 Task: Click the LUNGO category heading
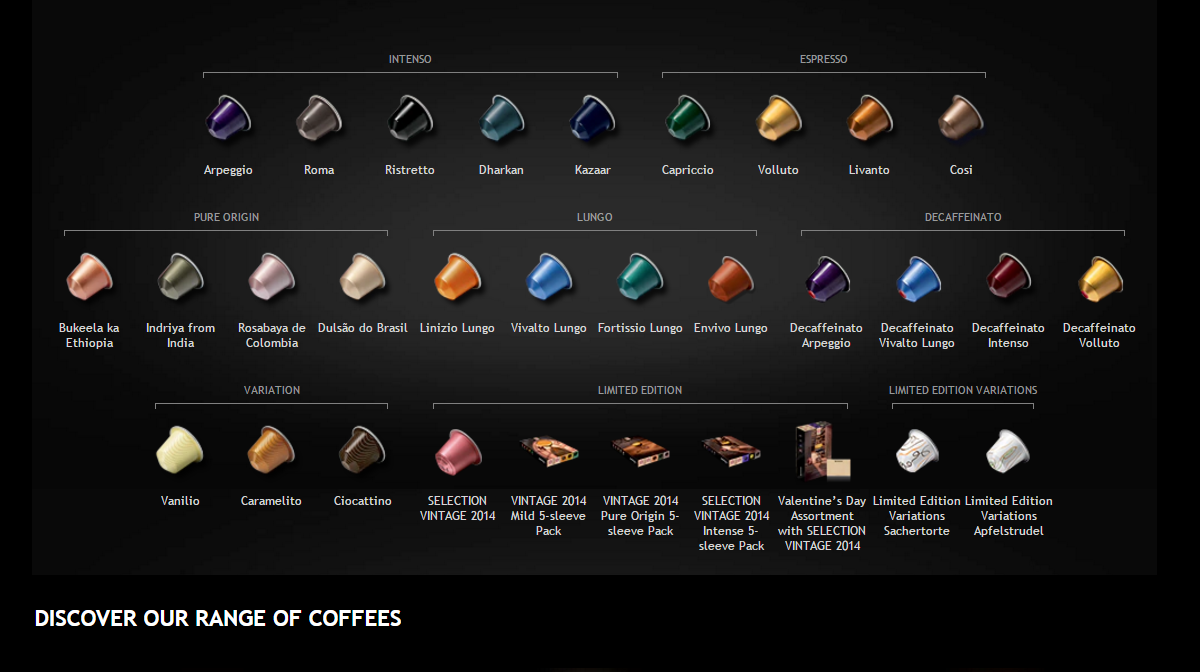coord(594,217)
